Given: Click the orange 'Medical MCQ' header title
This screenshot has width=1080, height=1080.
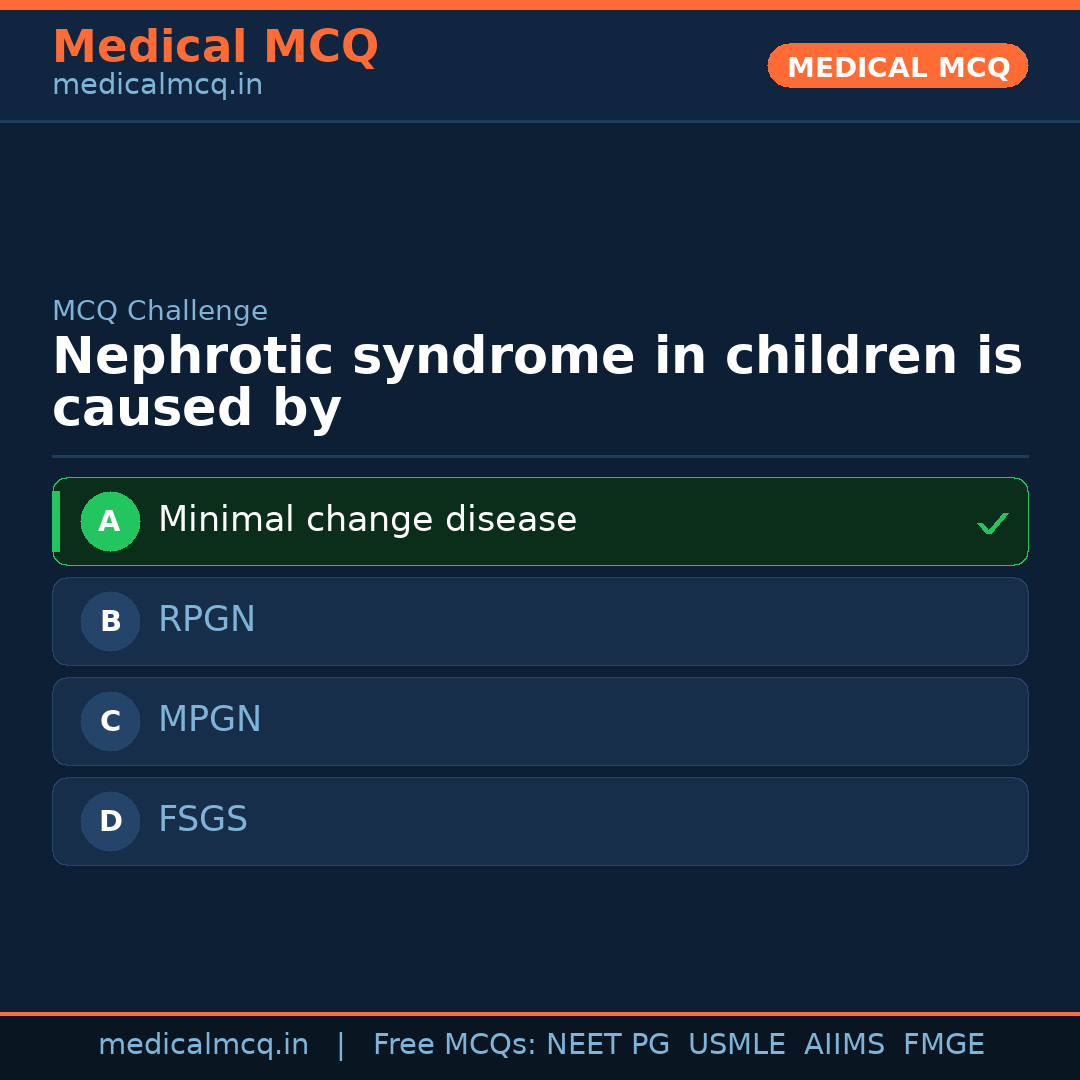Looking at the screenshot, I should click(x=215, y=47).
